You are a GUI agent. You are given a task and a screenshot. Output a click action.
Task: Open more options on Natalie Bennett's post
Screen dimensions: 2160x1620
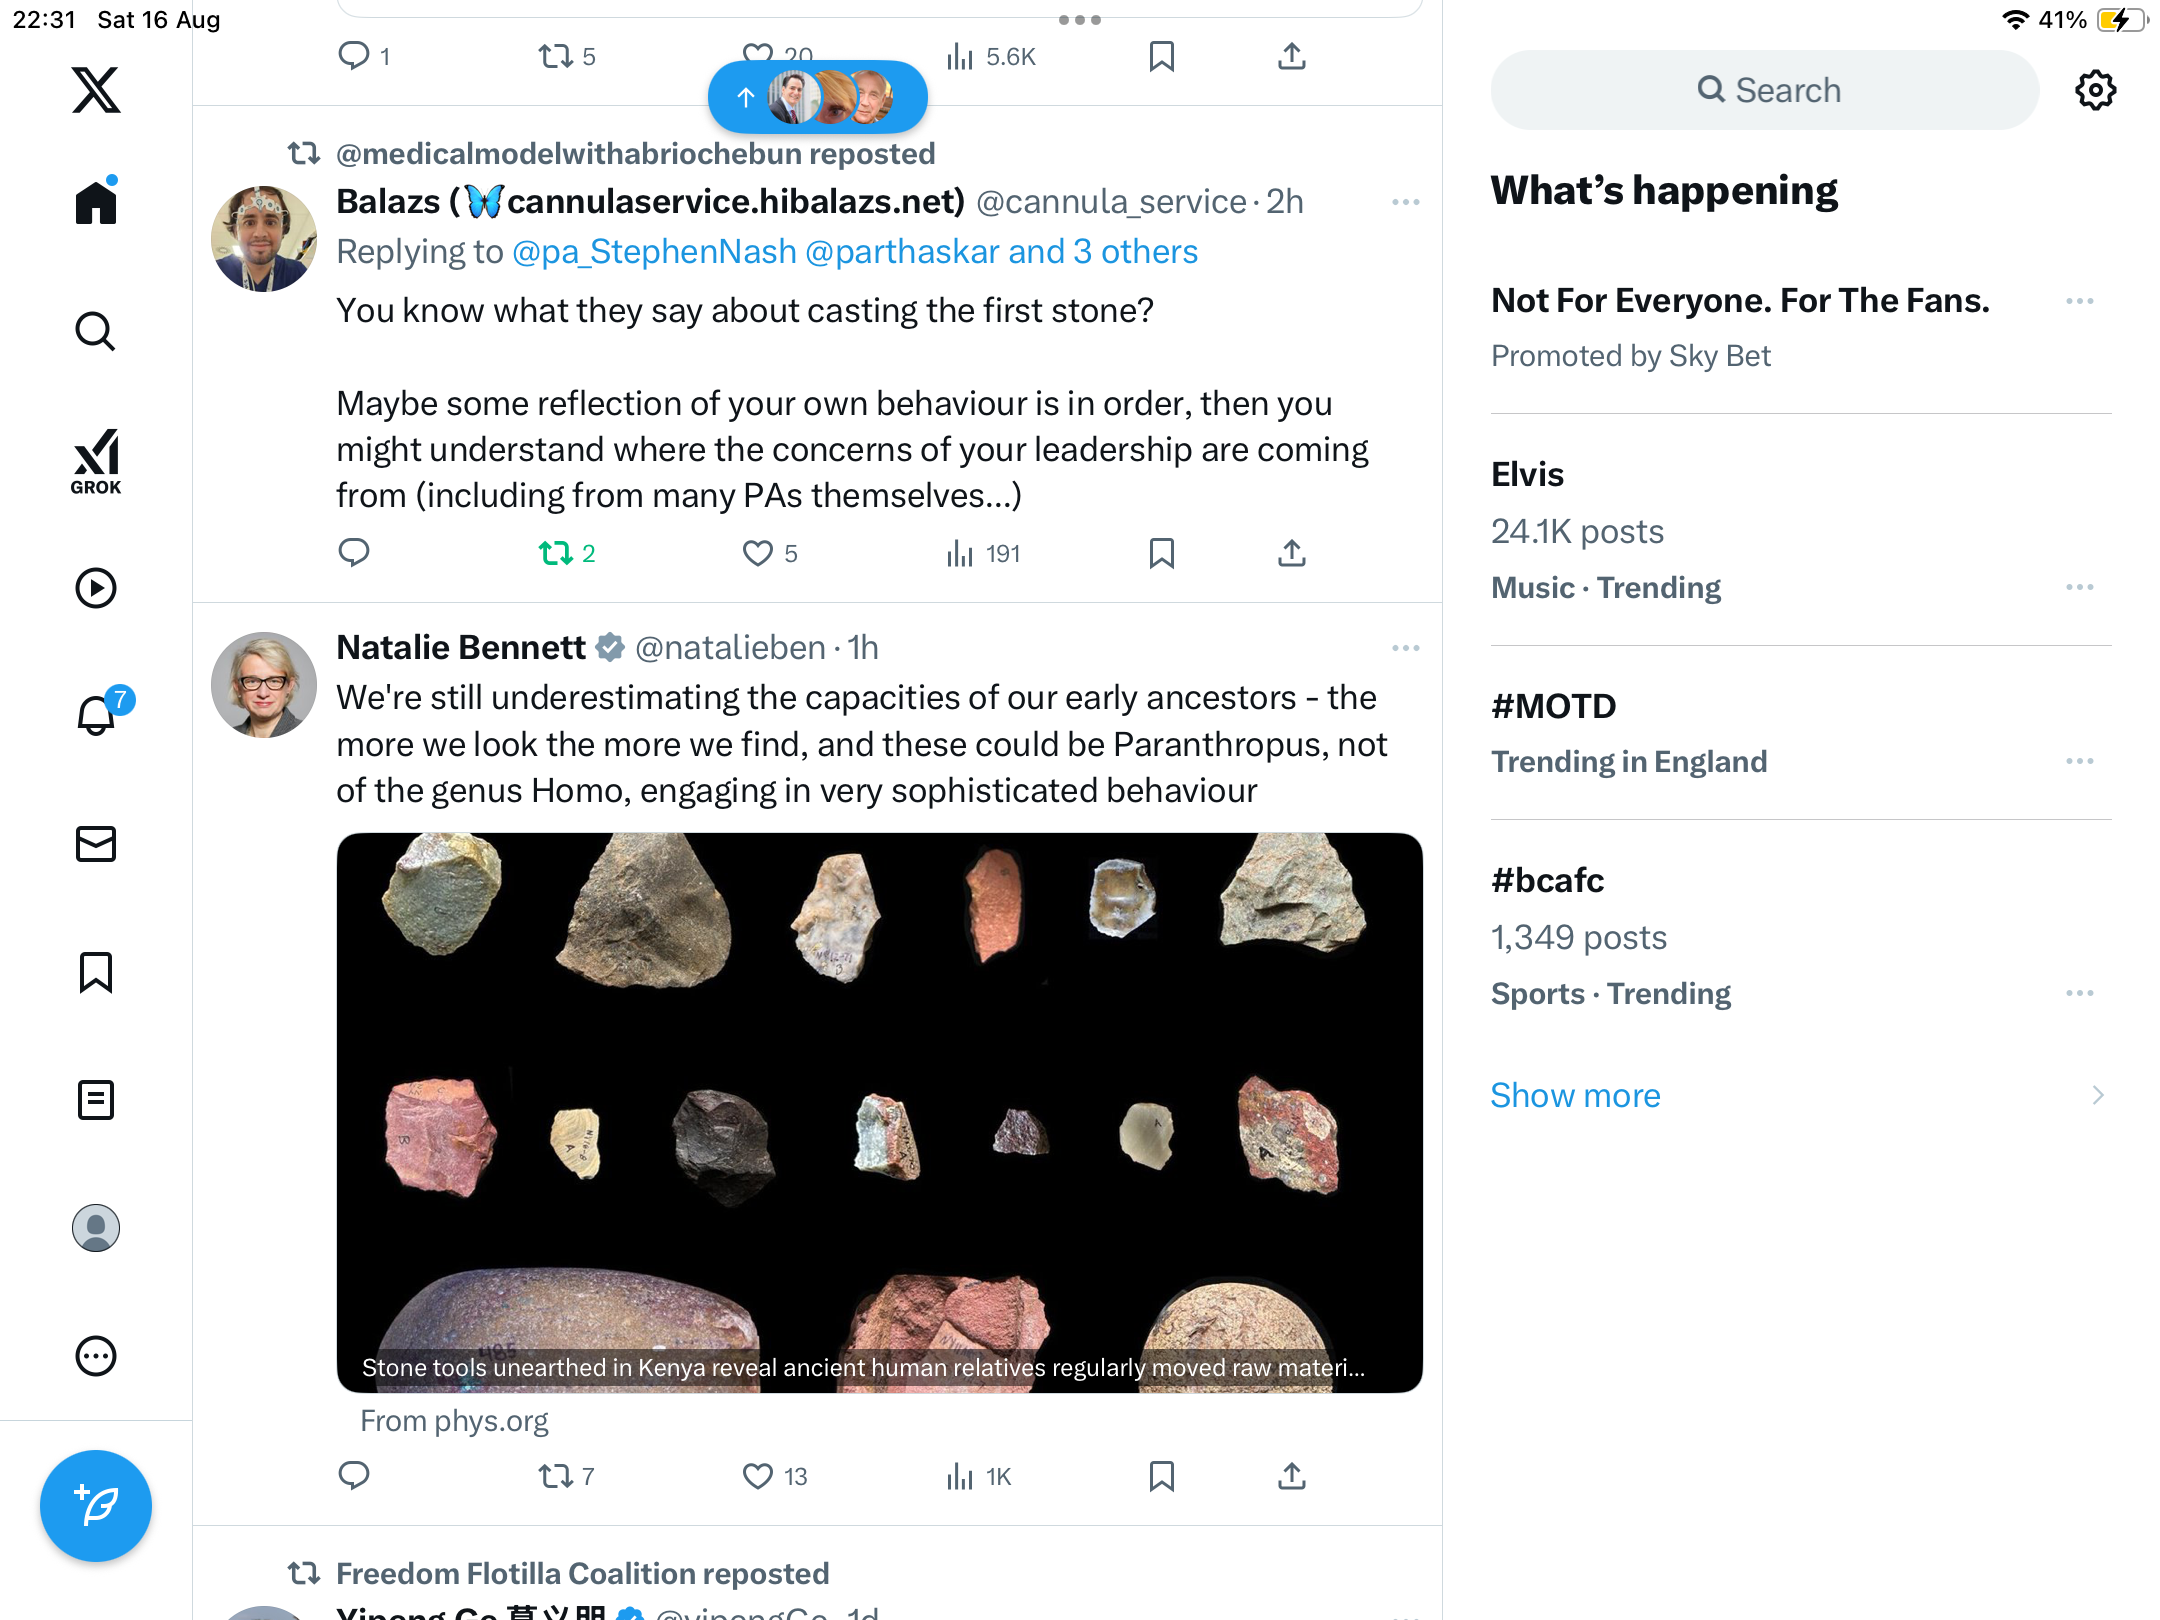(x=1405, y=648)
